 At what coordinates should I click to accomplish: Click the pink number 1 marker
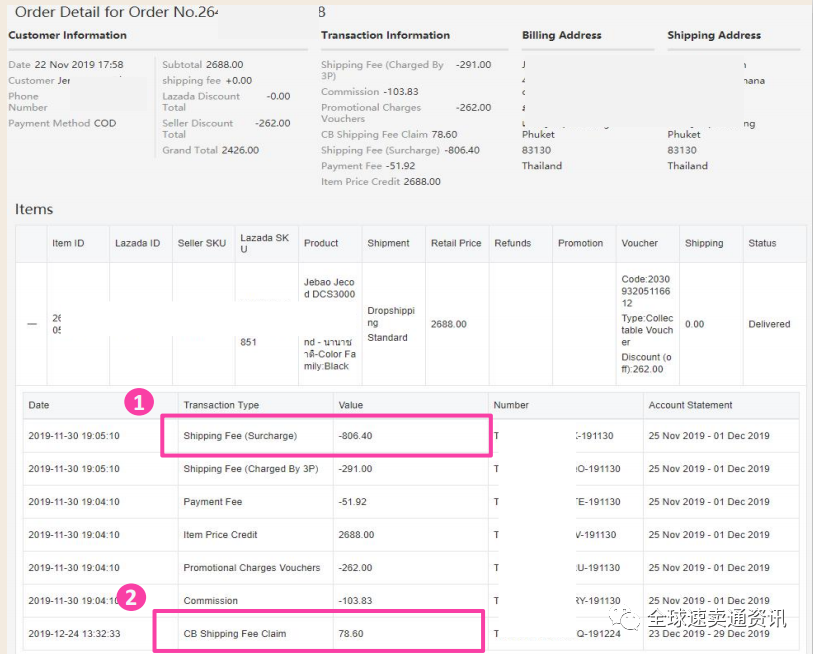138,403
